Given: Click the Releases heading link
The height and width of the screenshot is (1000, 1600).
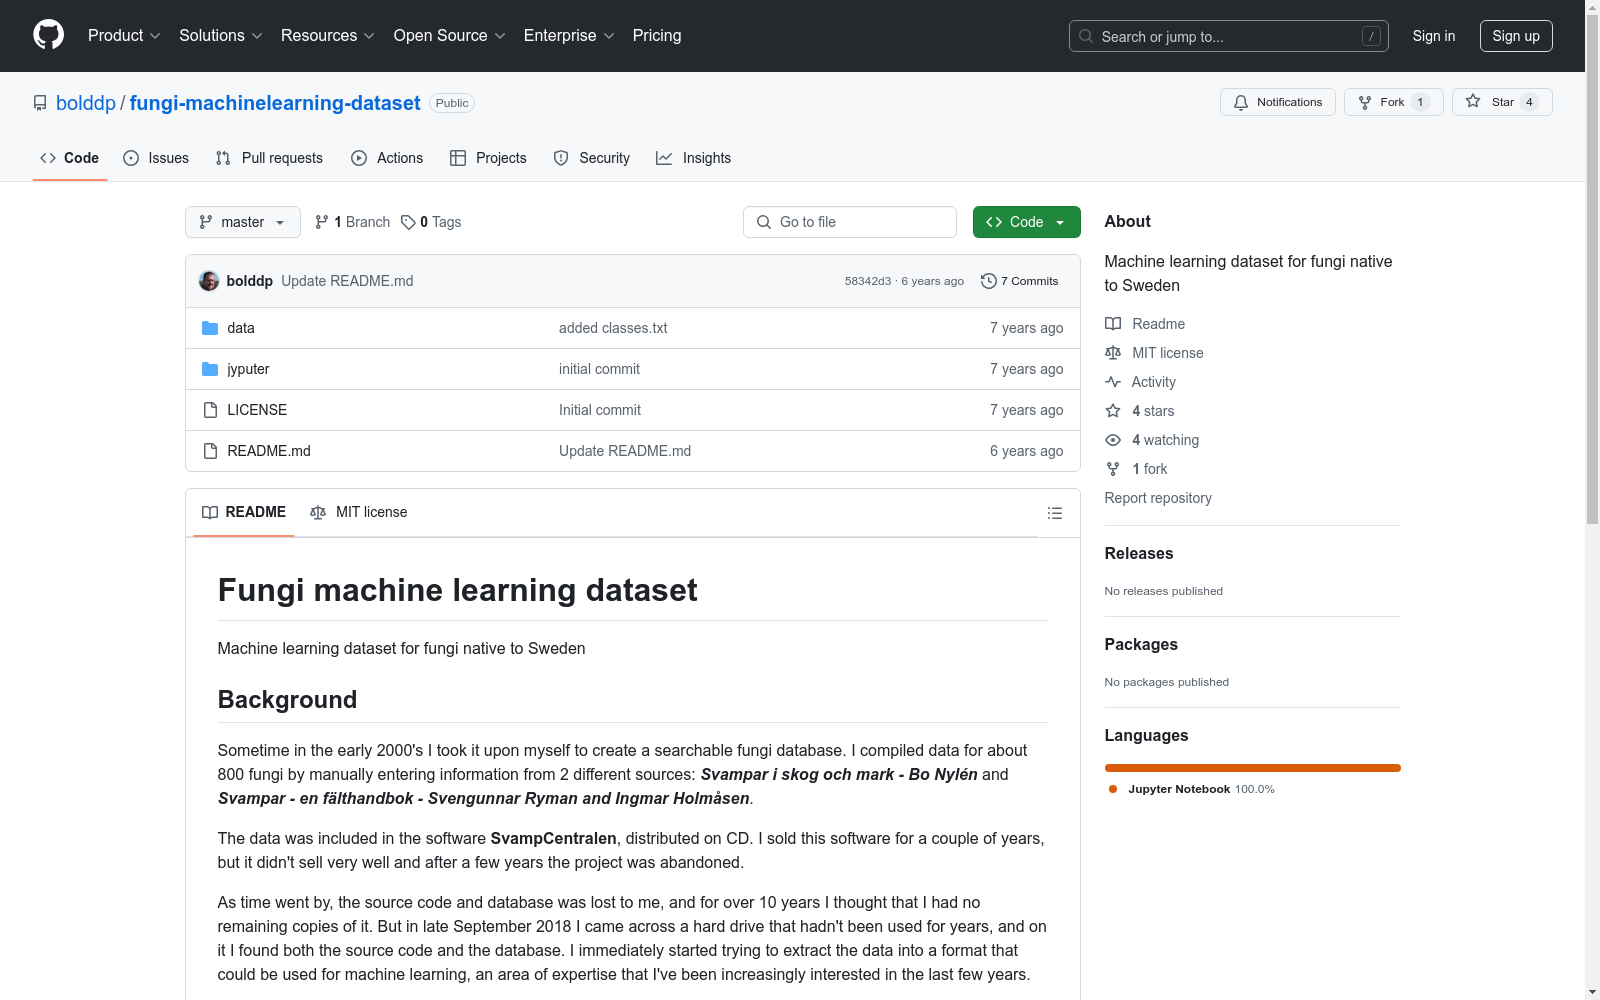Looking at the screenshot, I should point(1139,553).
